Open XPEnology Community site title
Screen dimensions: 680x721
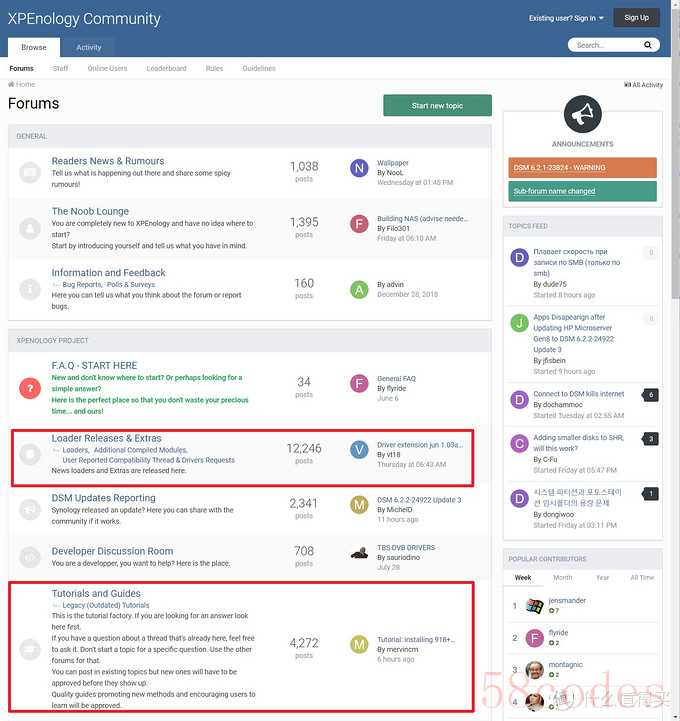[x=84, y=19]
